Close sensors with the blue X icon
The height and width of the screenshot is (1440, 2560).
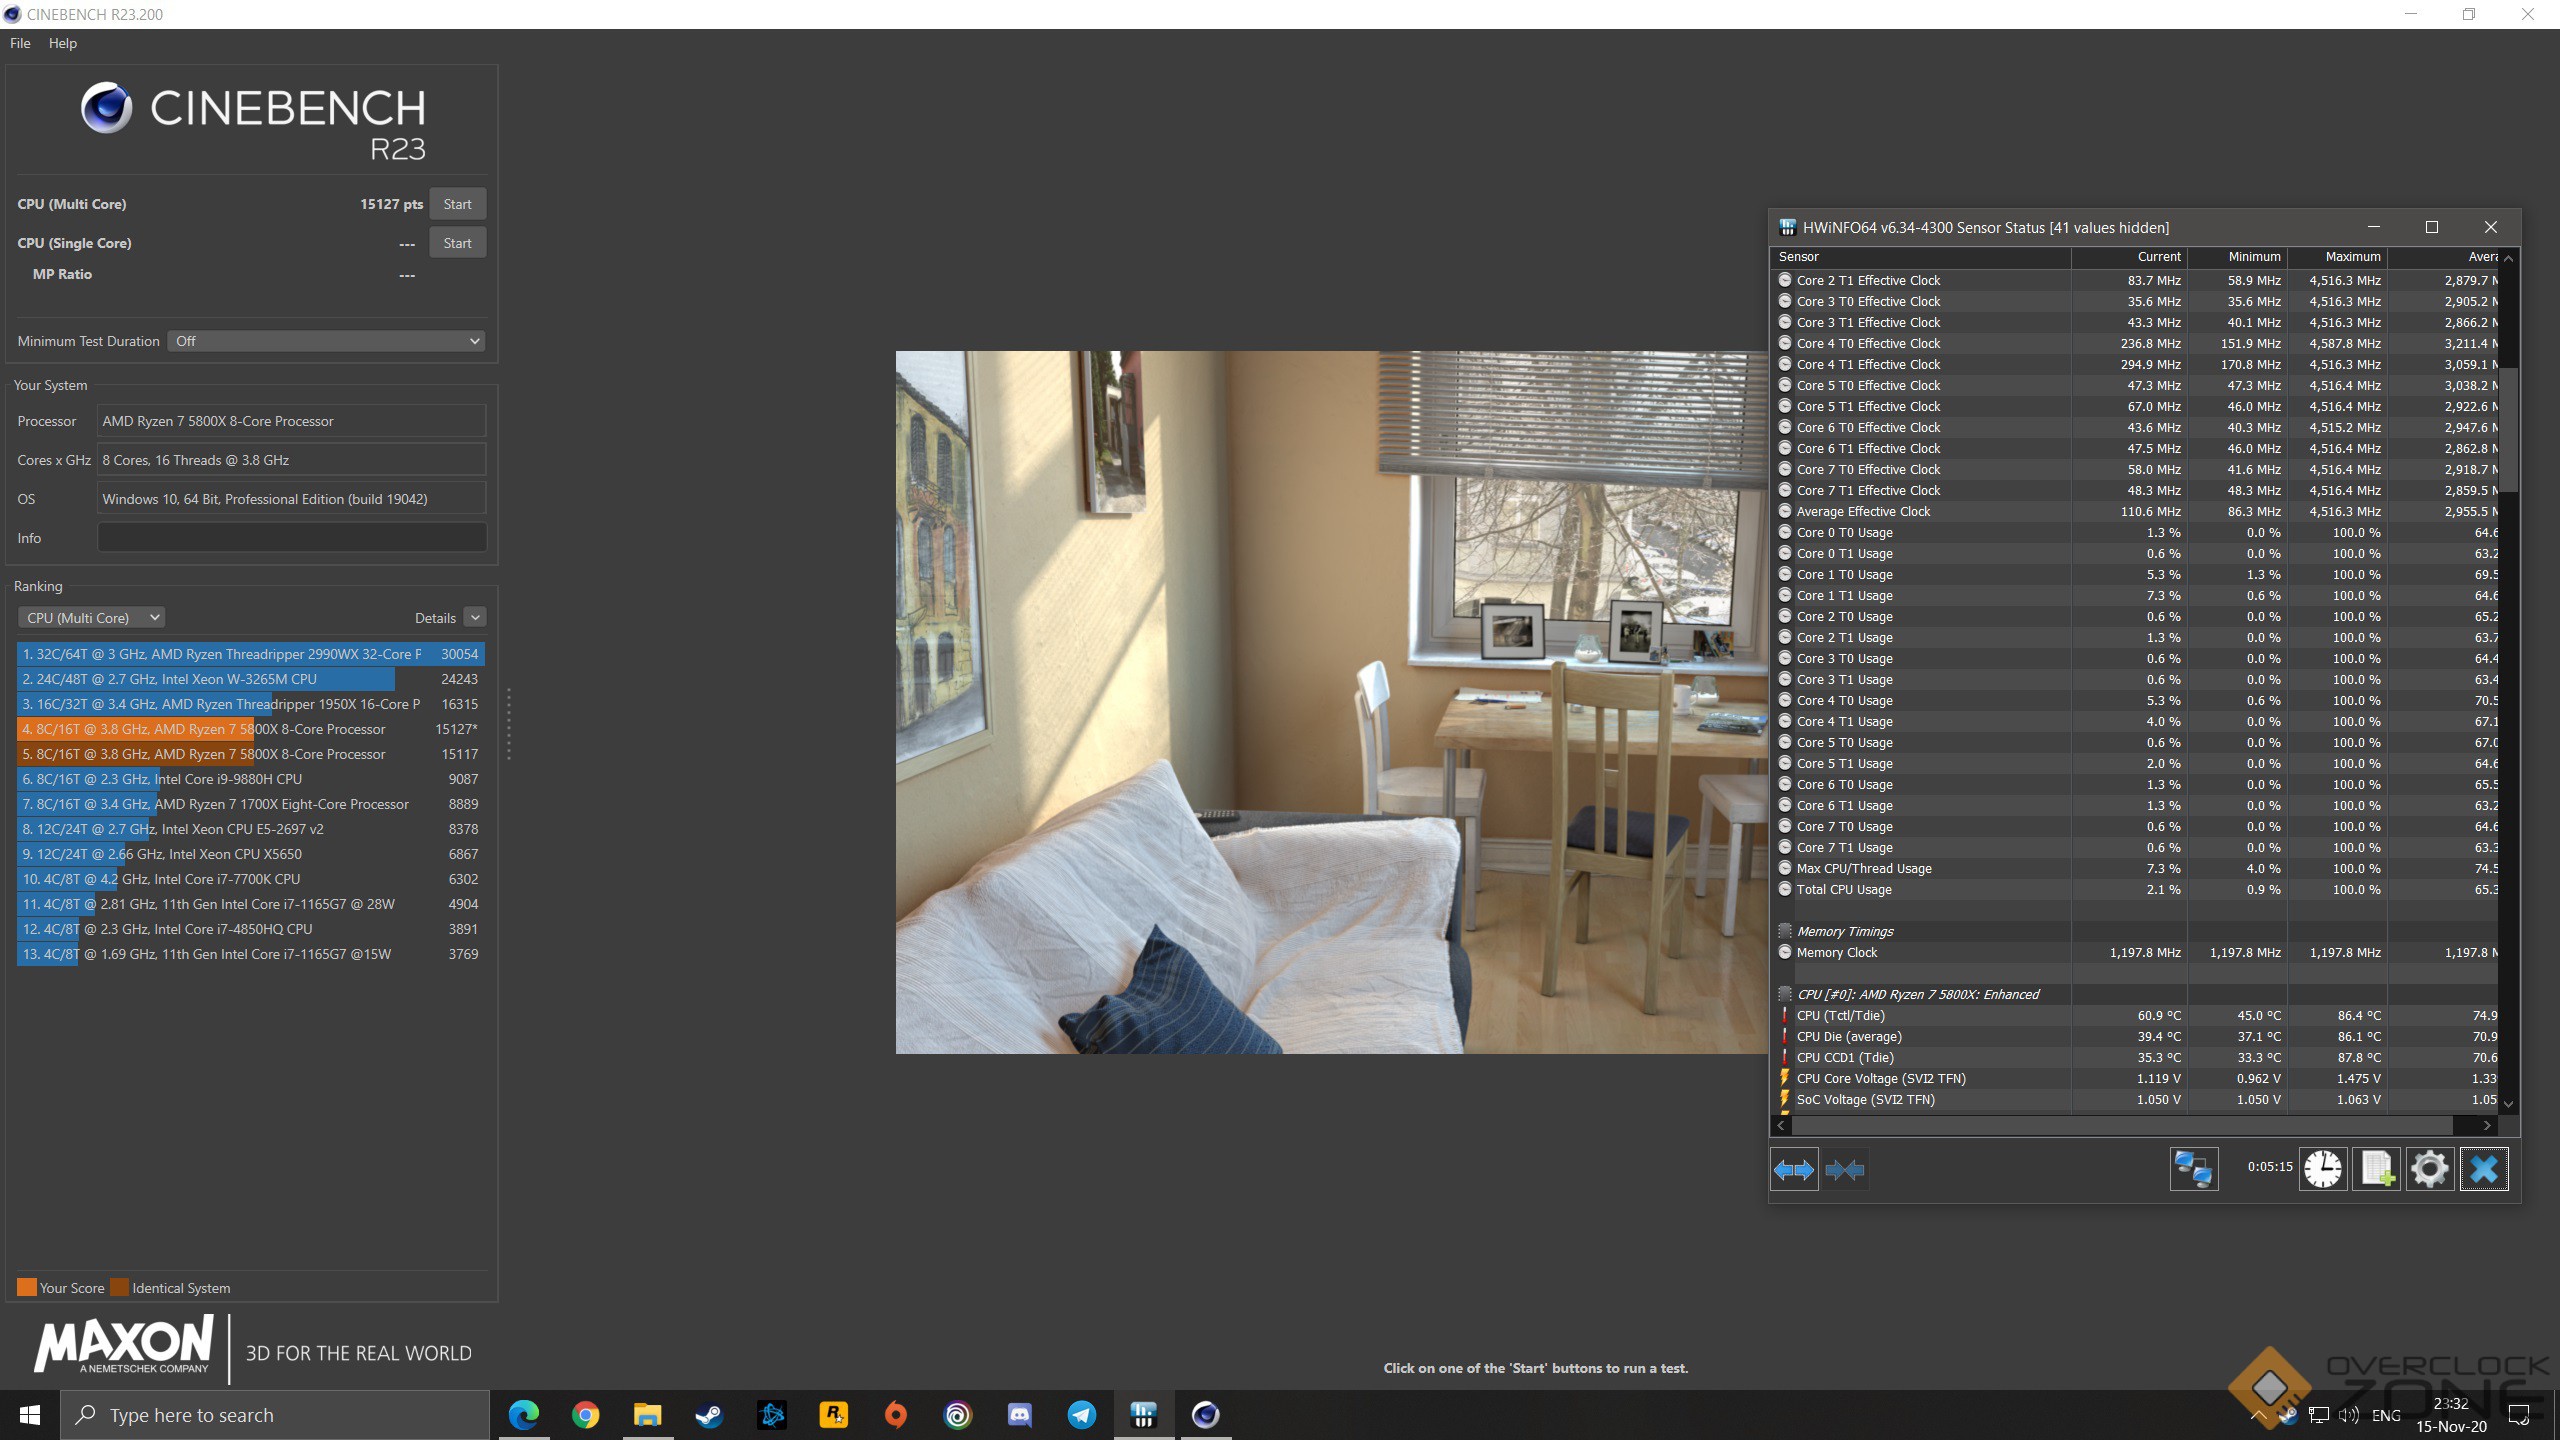click(x=2484, y=1169)
